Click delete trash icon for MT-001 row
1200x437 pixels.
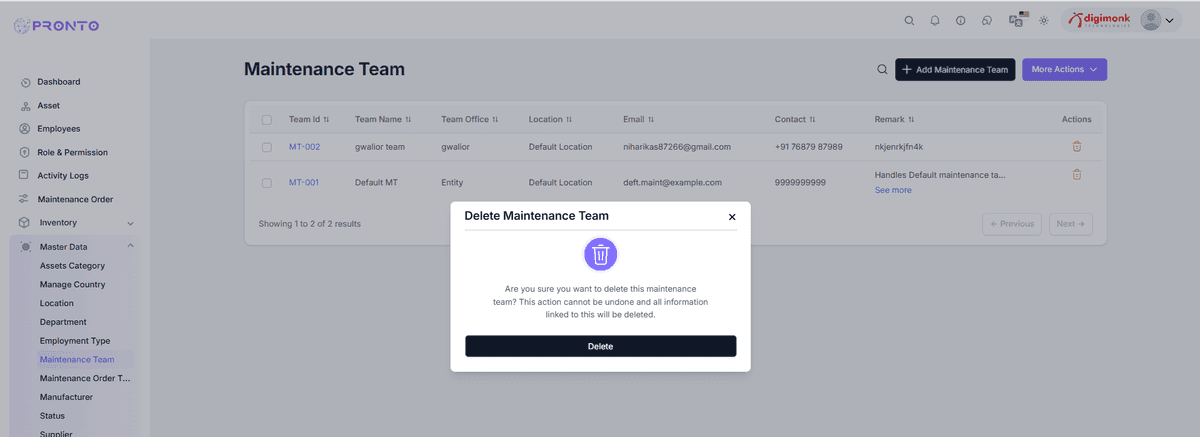pos(1077,174)
